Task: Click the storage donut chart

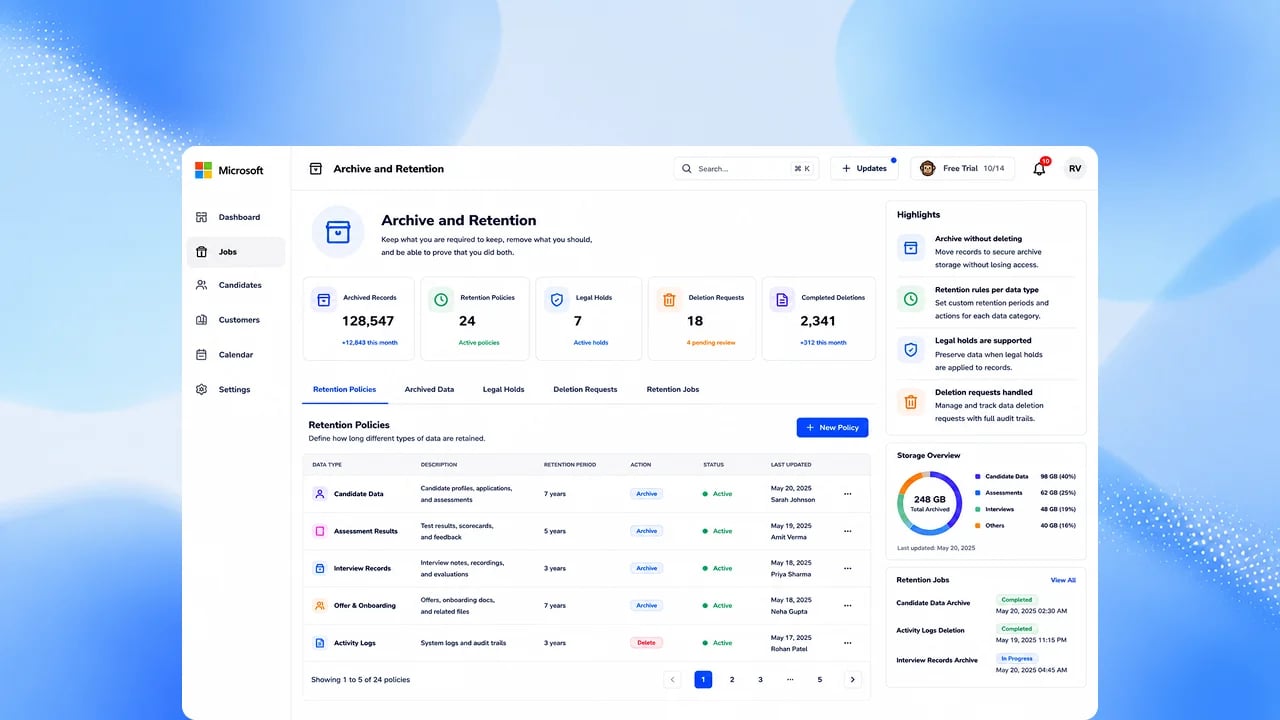Action: pyautogui.click(x=930, y=503)
